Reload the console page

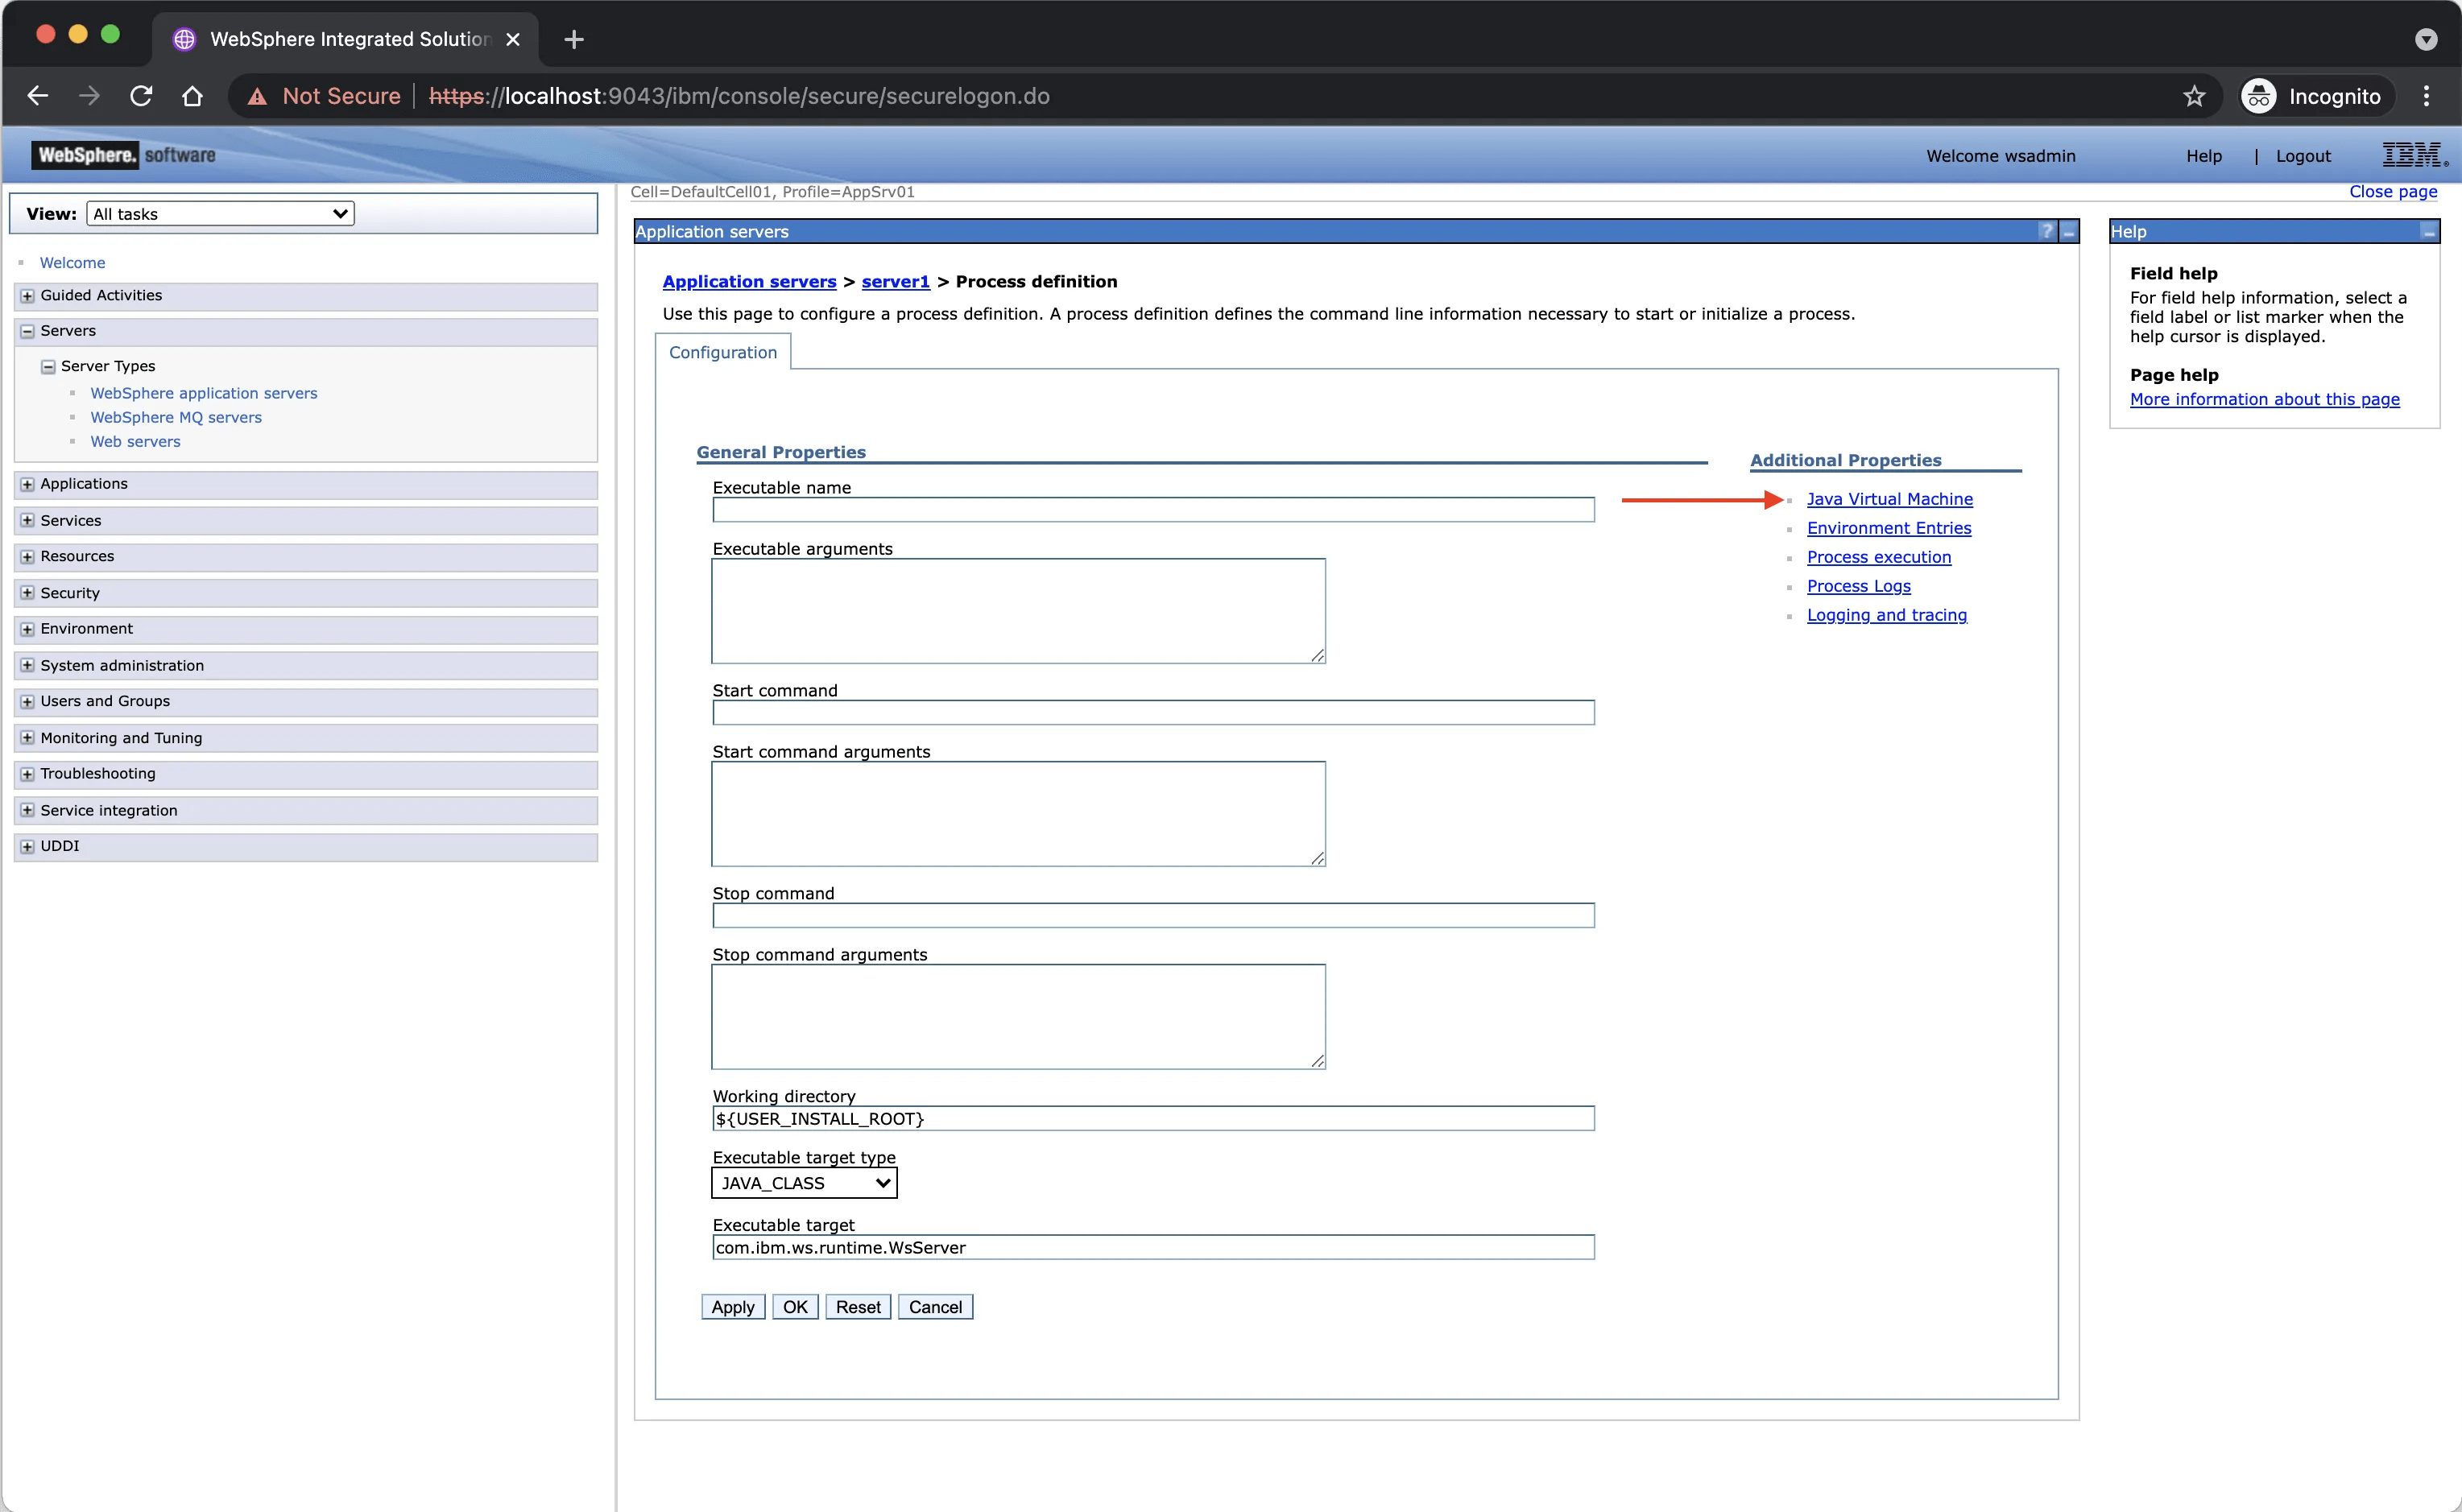click(141, 96)
